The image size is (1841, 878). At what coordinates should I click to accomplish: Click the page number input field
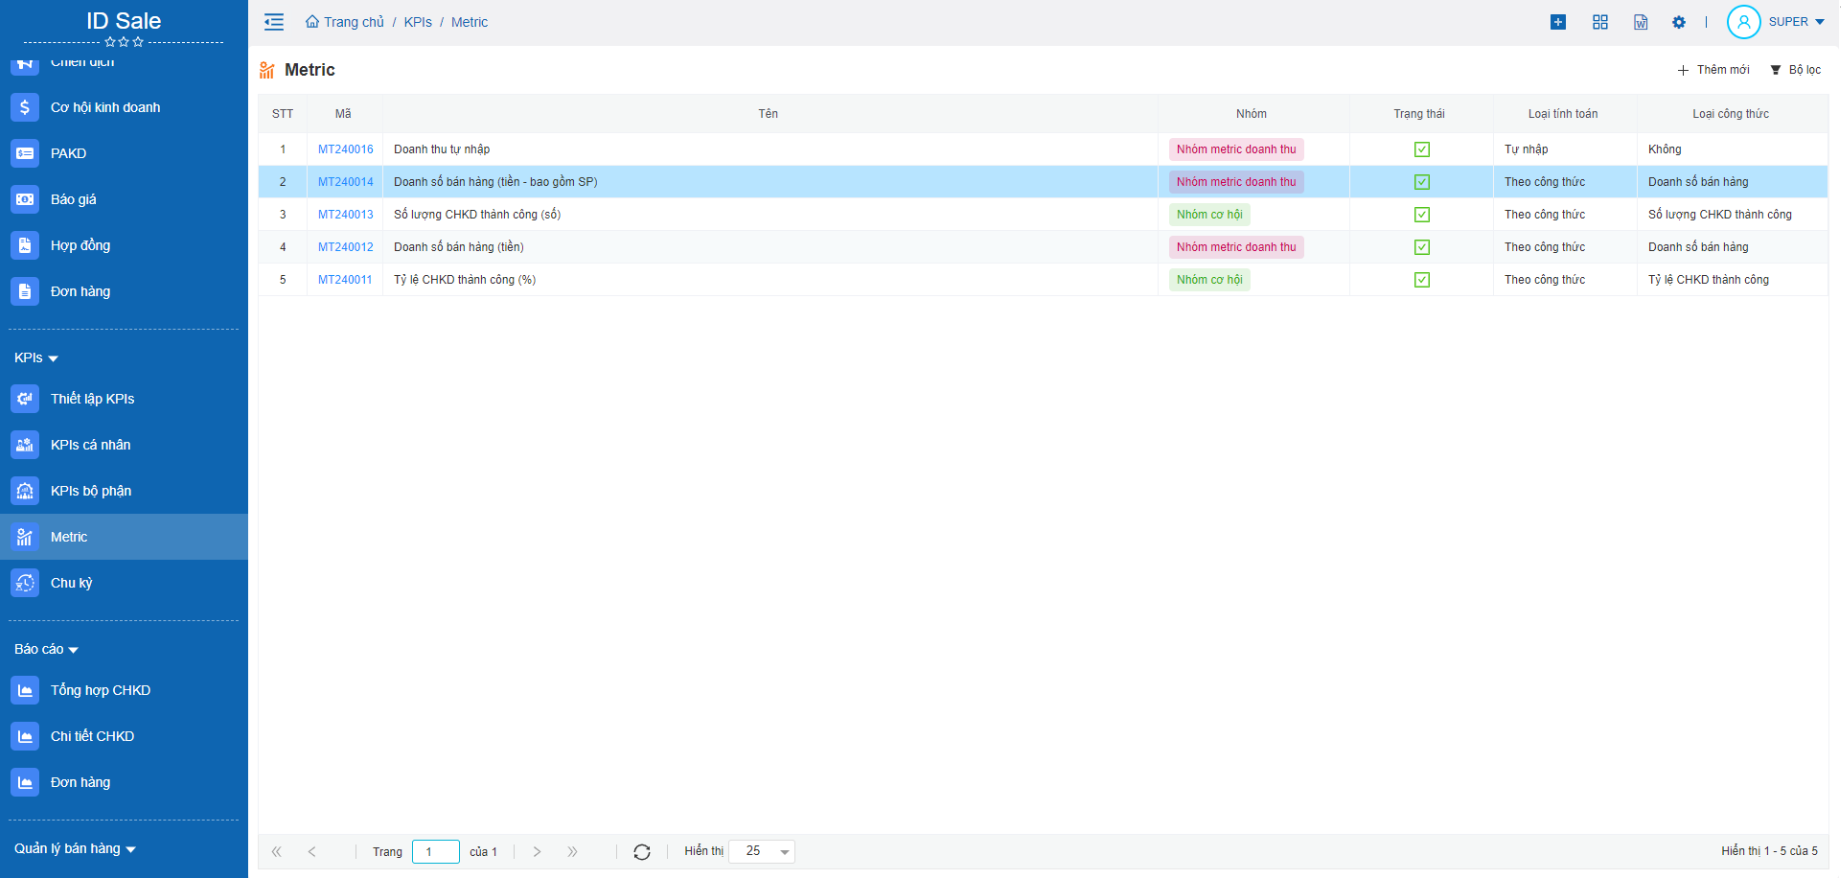tap(436, 852)
